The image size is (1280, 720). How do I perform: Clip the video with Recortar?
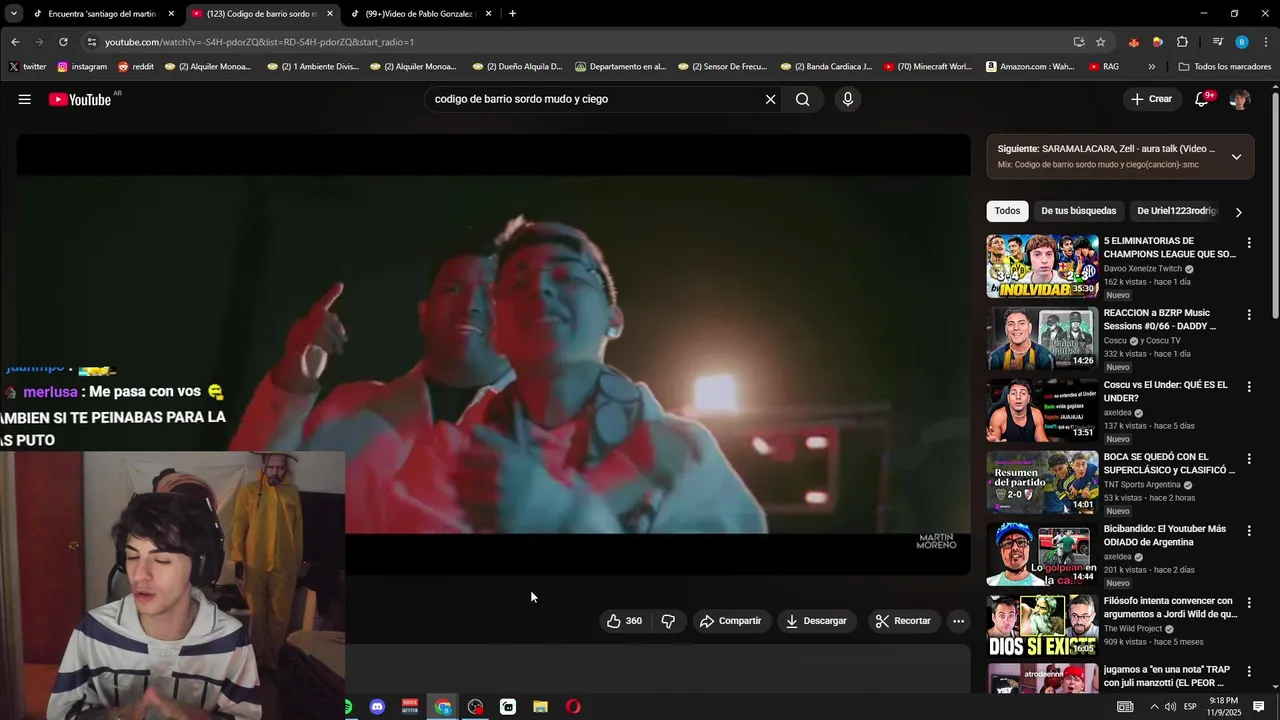coord(903,621)
